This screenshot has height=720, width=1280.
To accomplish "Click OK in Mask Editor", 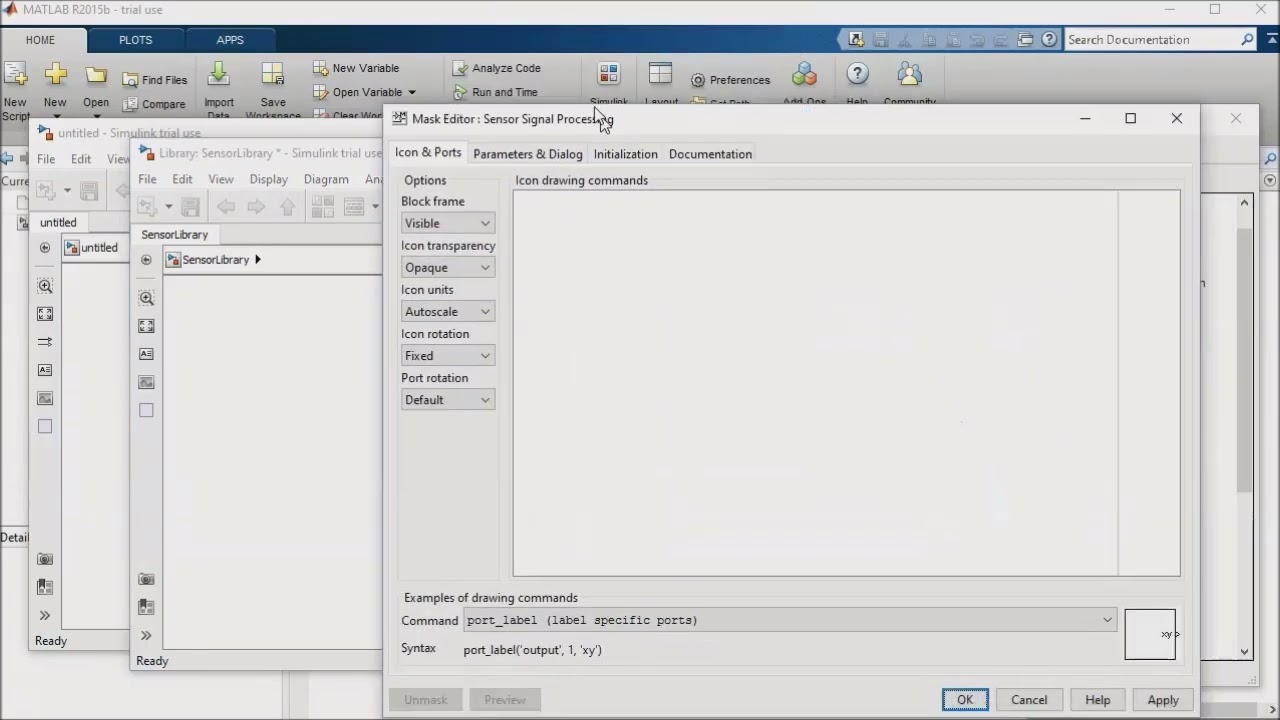I will tap(964, 700).
